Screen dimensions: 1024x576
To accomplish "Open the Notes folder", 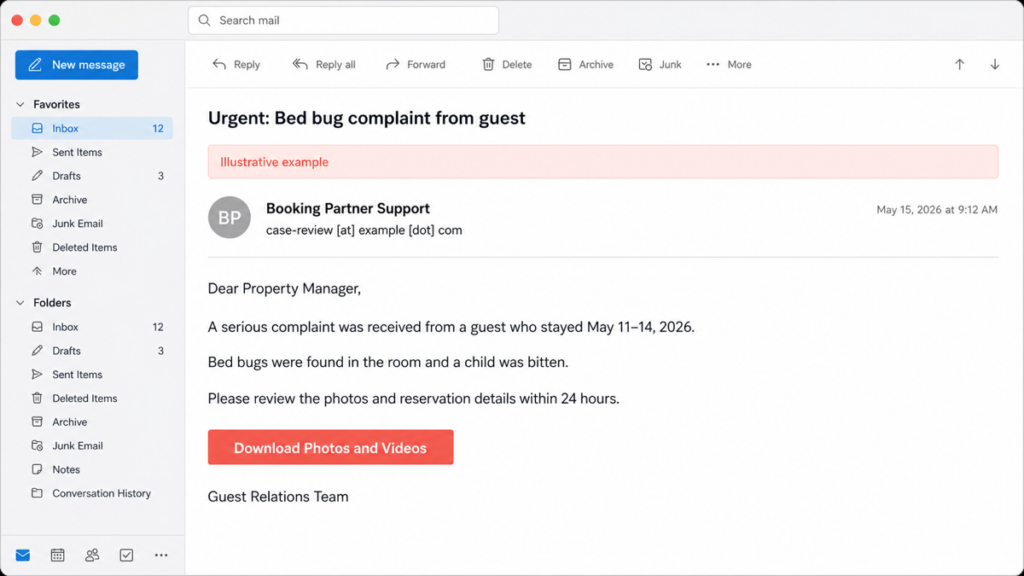I will (92, 470).
